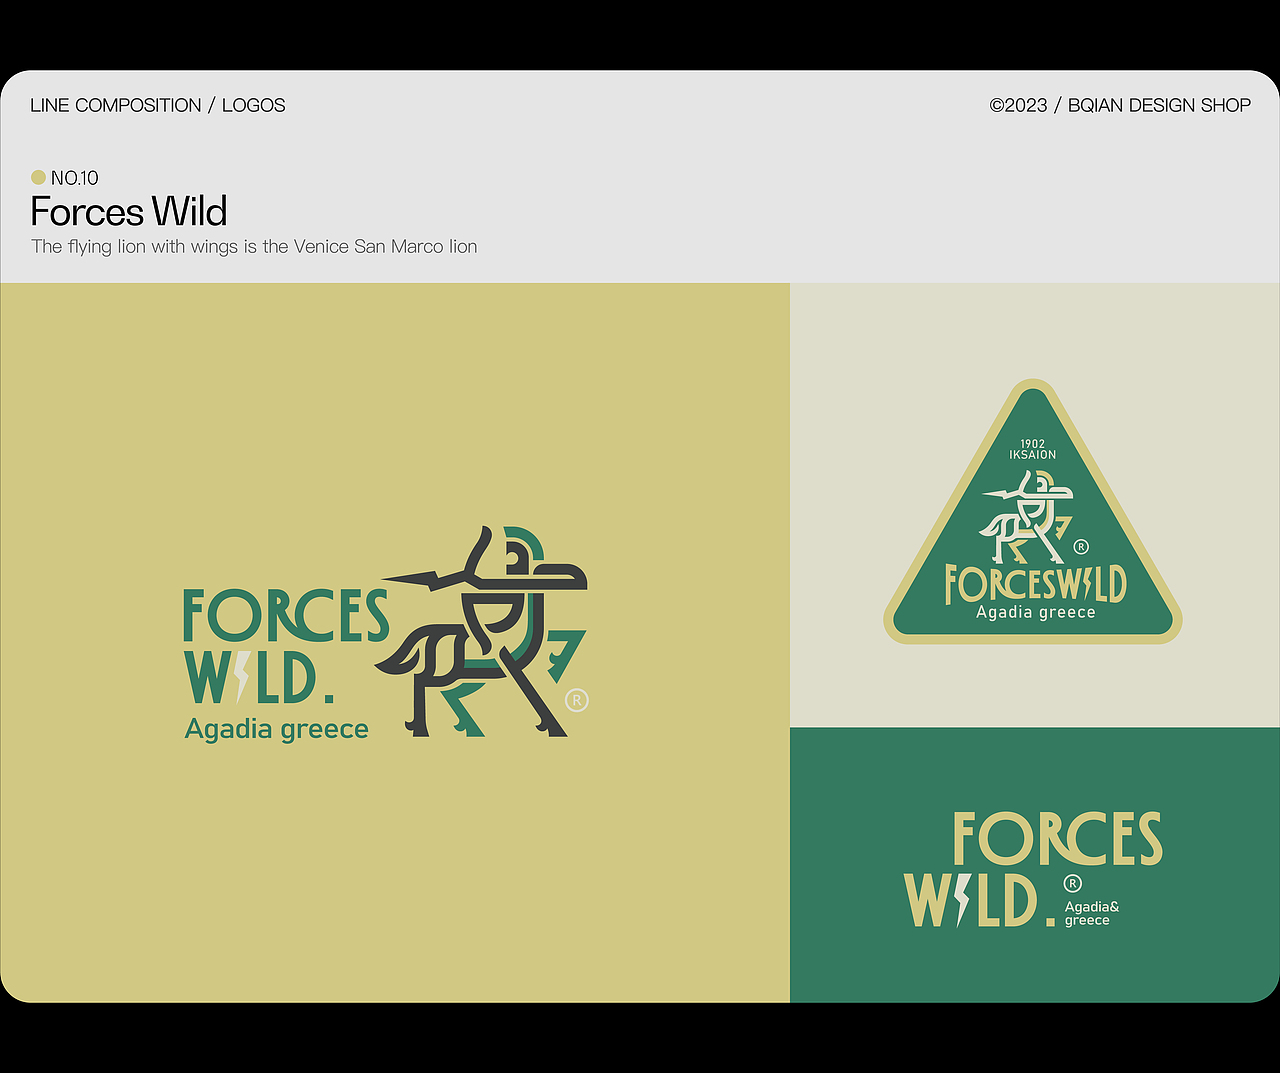Image resolution: width=1280 pixels, height=1073 pixels.
Task: Click the registered mark on the green panel
Action: 1072,883
